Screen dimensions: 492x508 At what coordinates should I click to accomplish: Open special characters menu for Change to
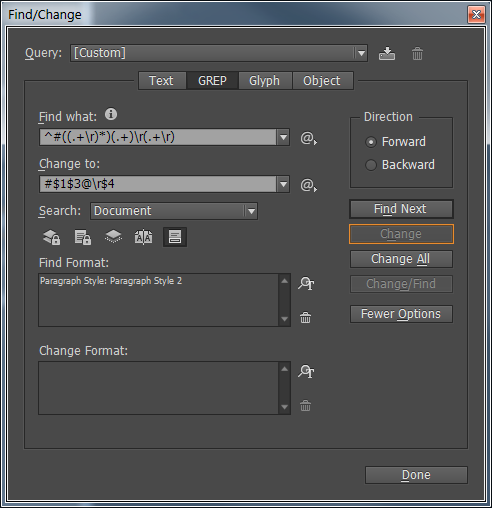309,185
